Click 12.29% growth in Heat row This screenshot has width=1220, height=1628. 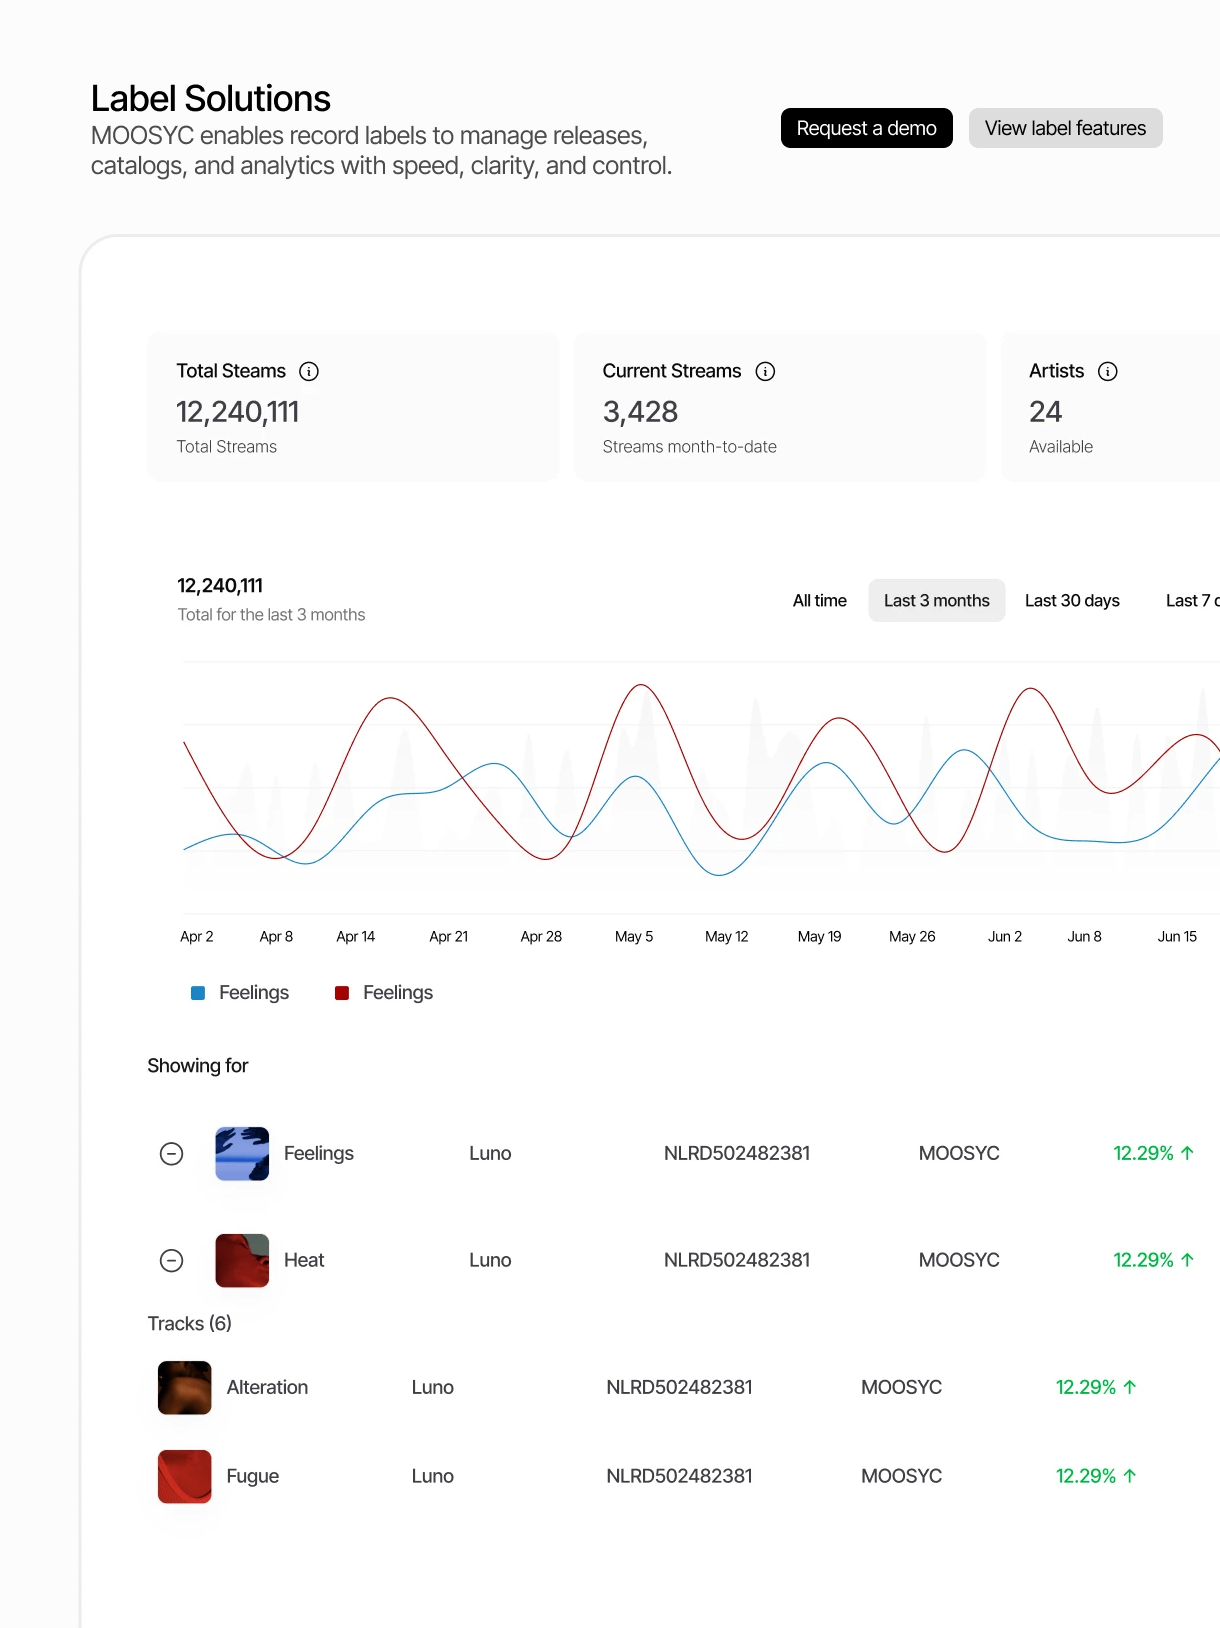pos(1143,1260)
